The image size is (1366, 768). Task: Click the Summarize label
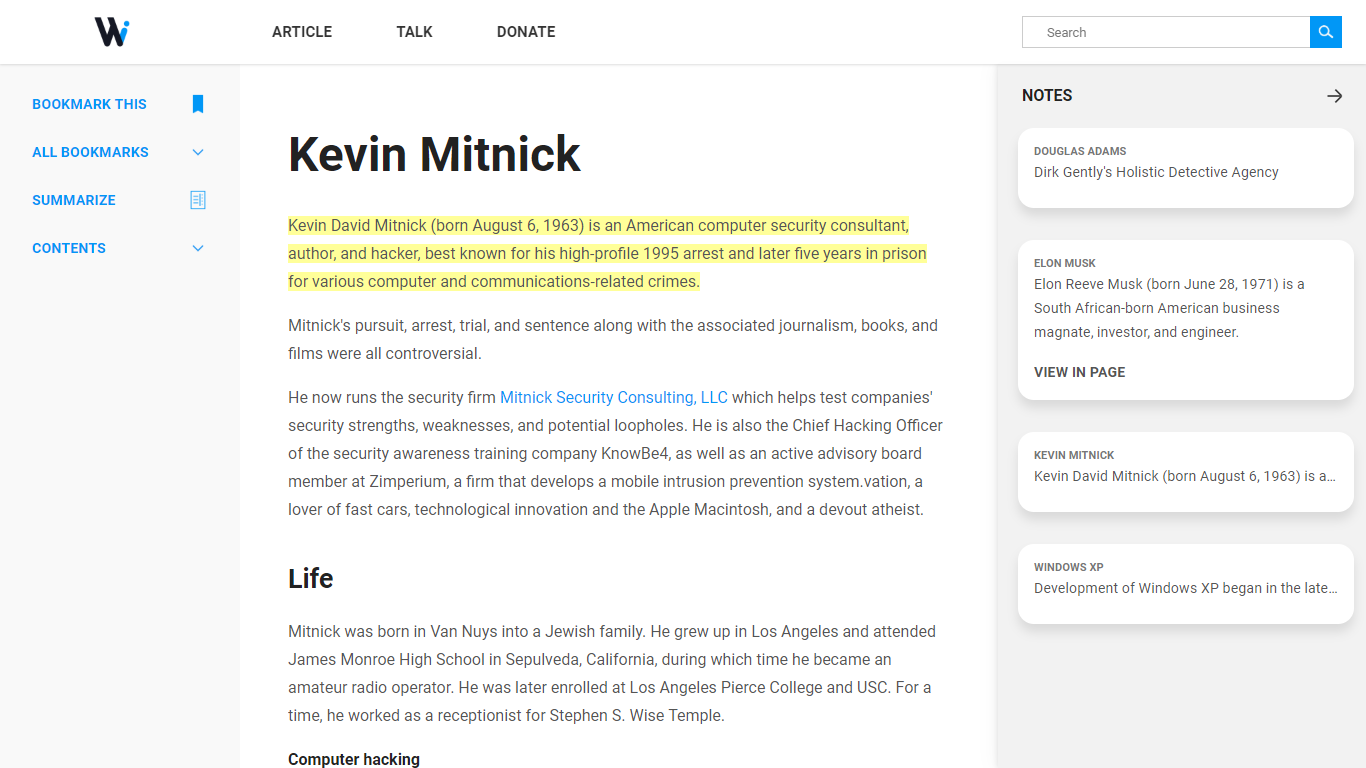(x=74, y=200)
